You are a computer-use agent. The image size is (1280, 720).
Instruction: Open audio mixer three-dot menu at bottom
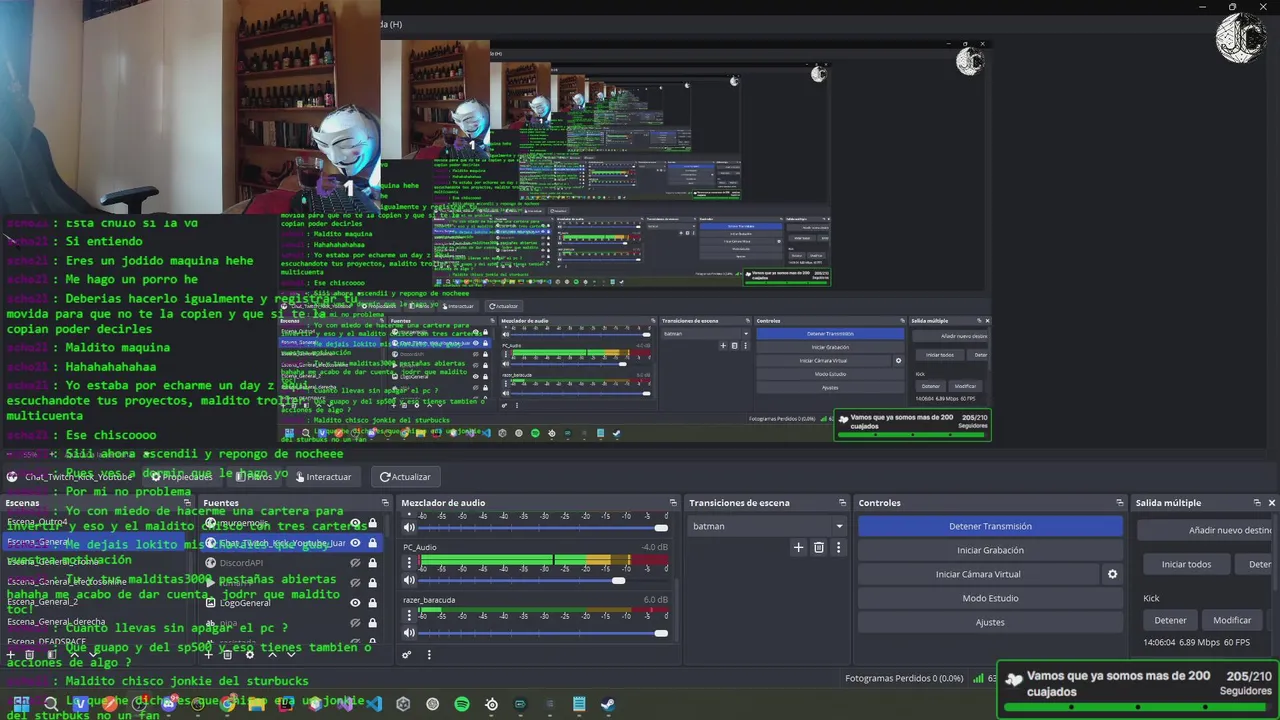click(429, 655)
